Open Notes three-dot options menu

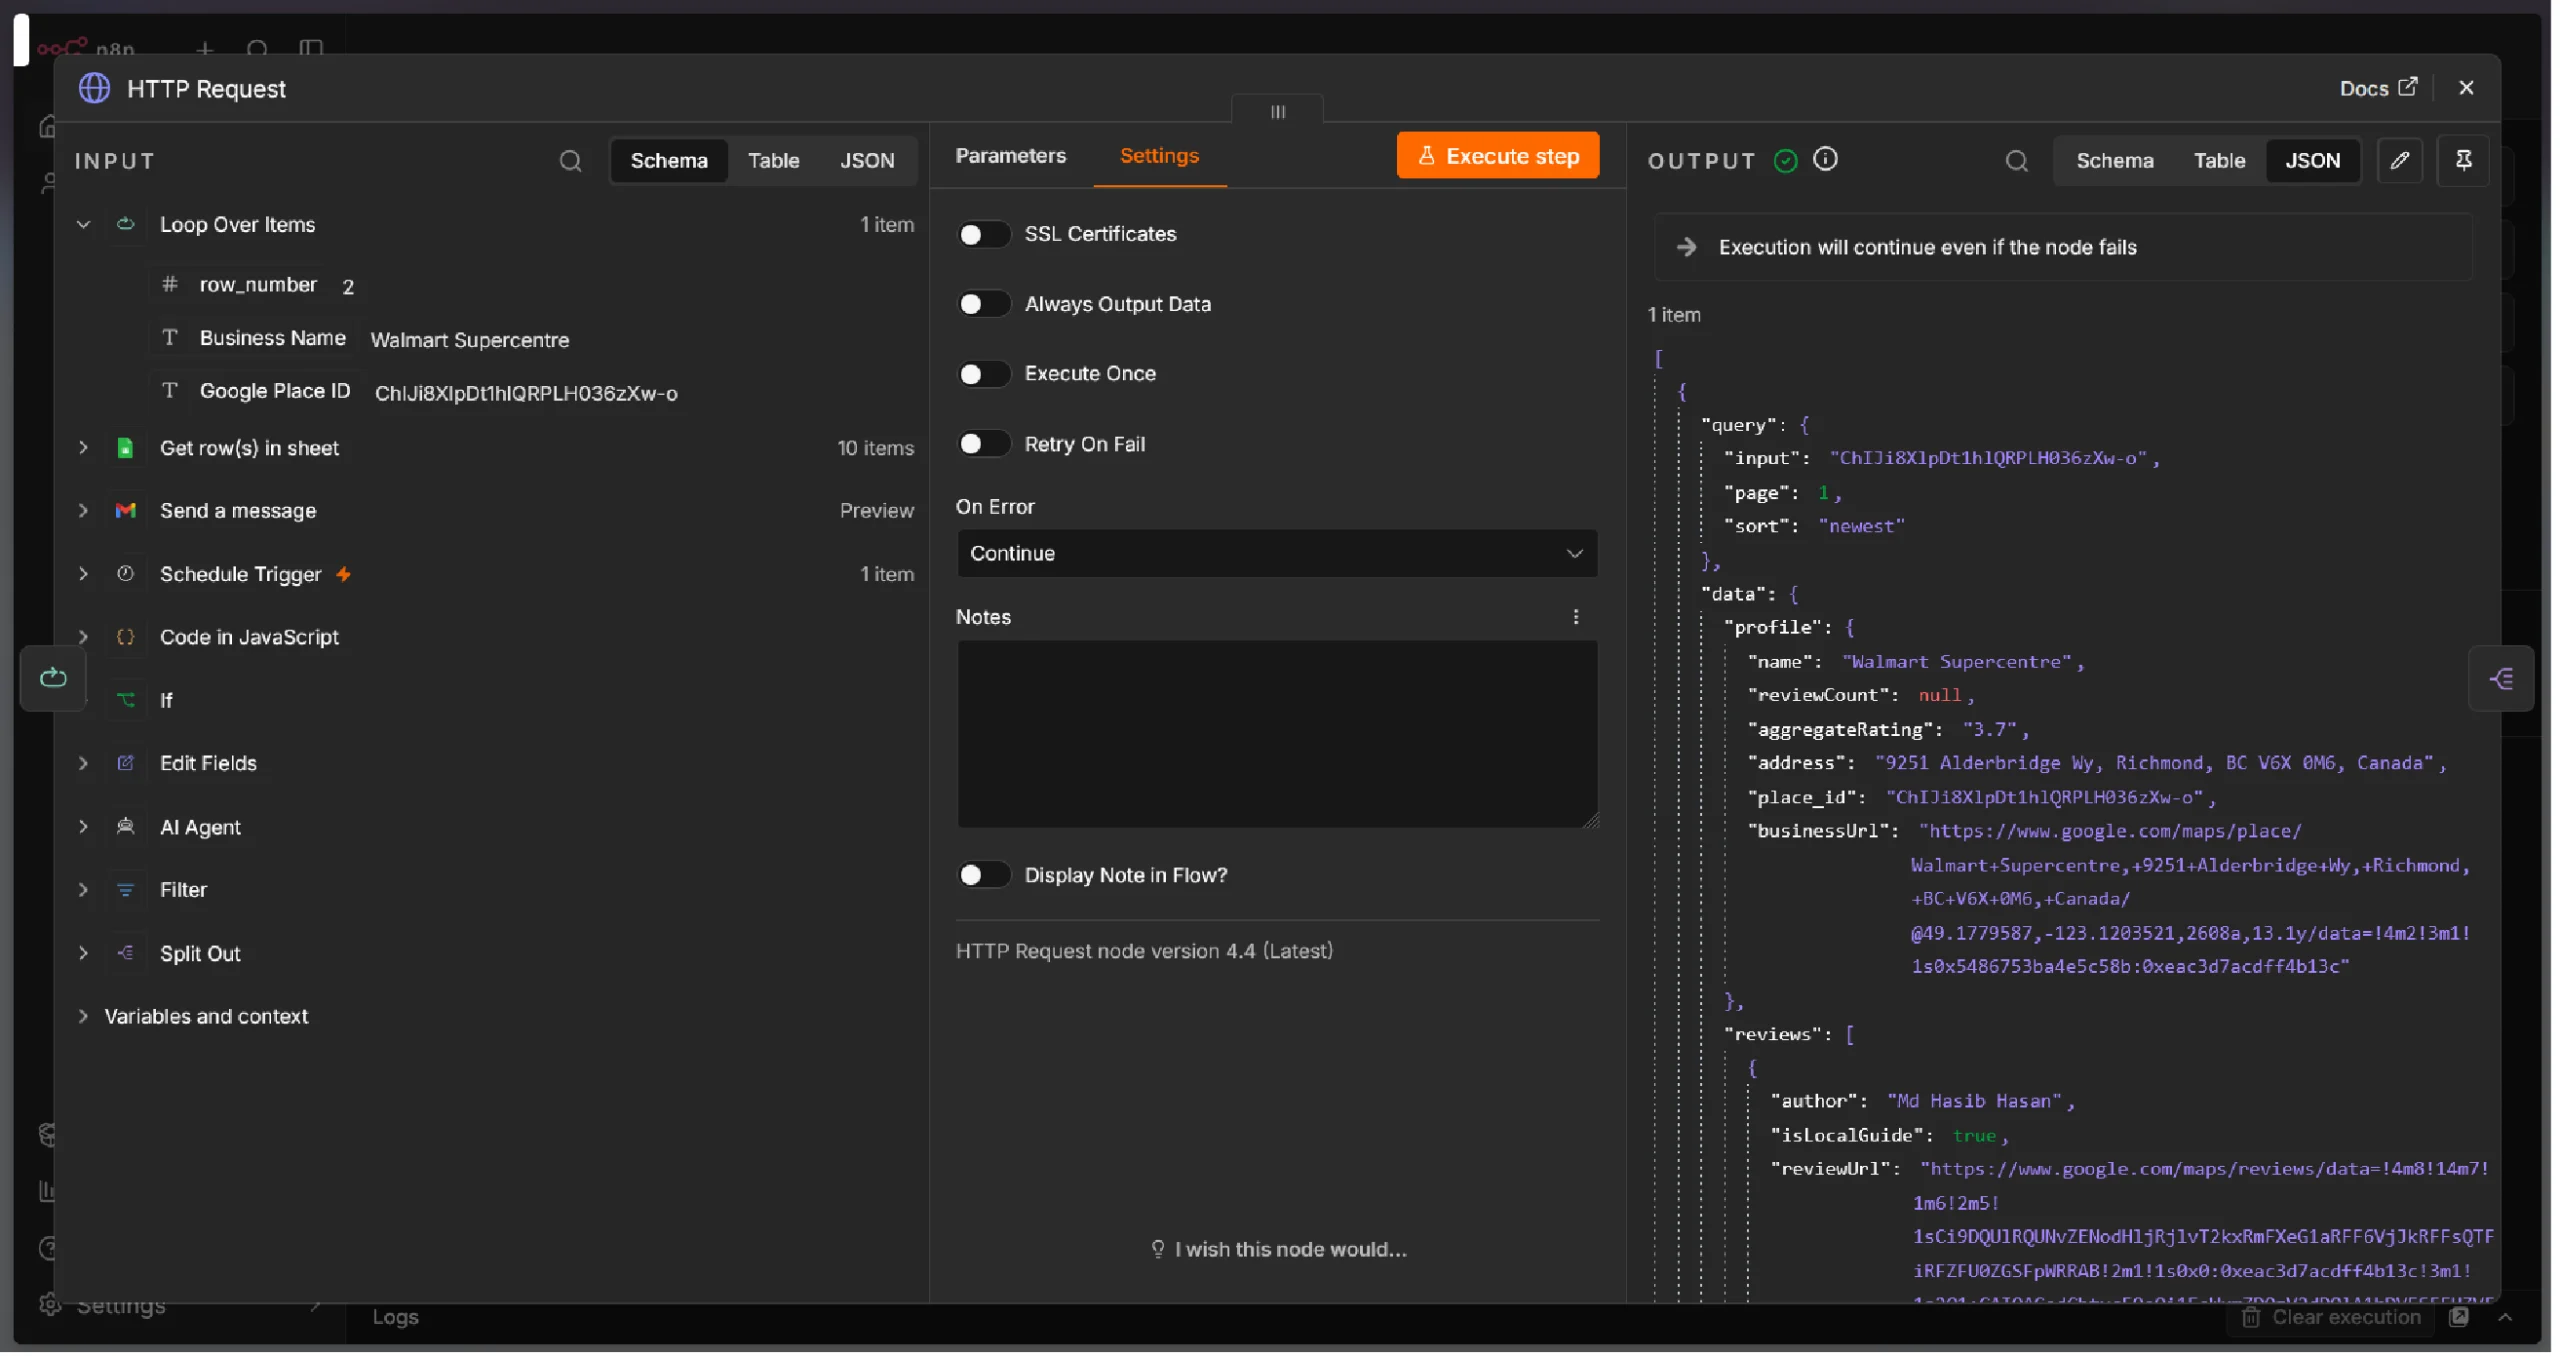[1576, 617]
